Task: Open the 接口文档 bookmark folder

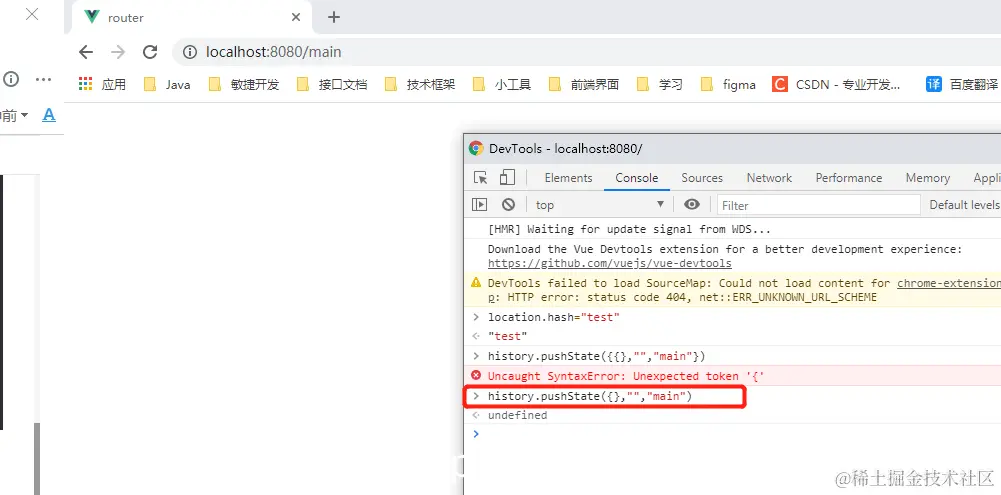Action: coord(332,84)
